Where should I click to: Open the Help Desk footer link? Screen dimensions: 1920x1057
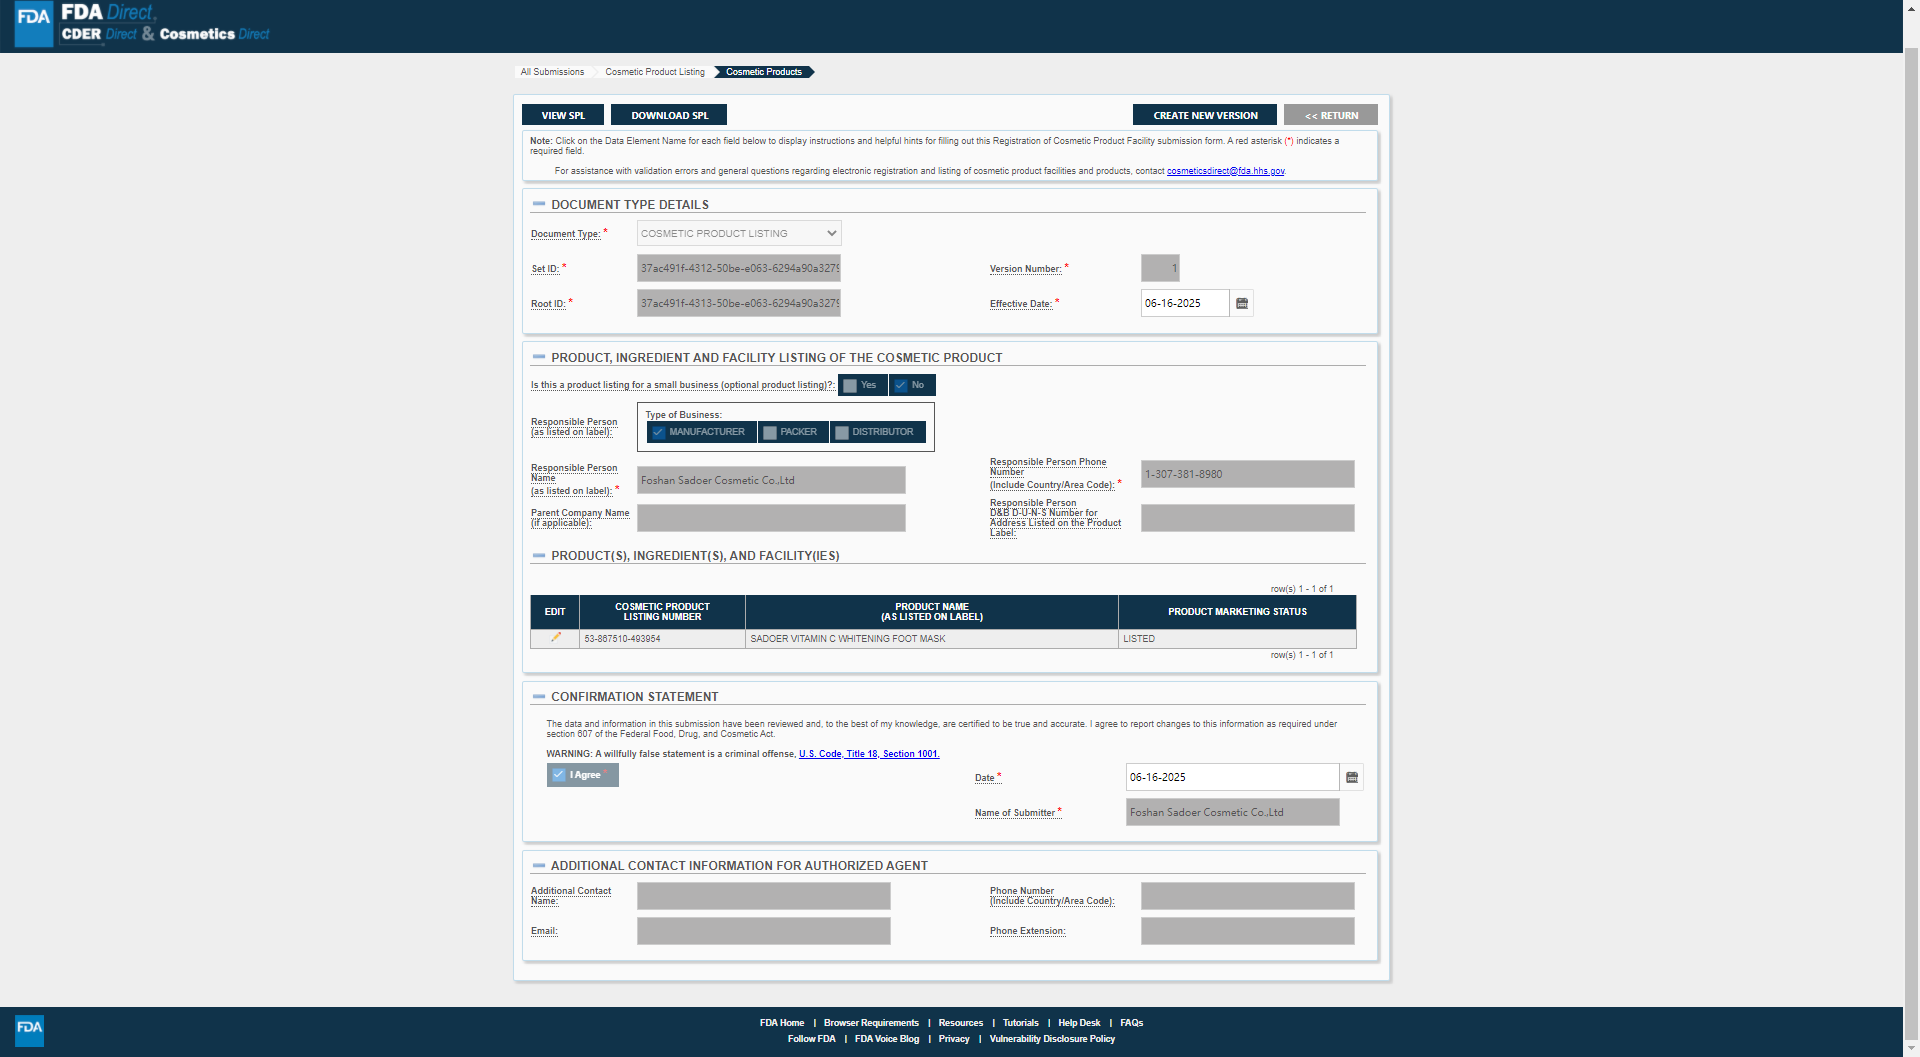(x=1078, y=1023)
